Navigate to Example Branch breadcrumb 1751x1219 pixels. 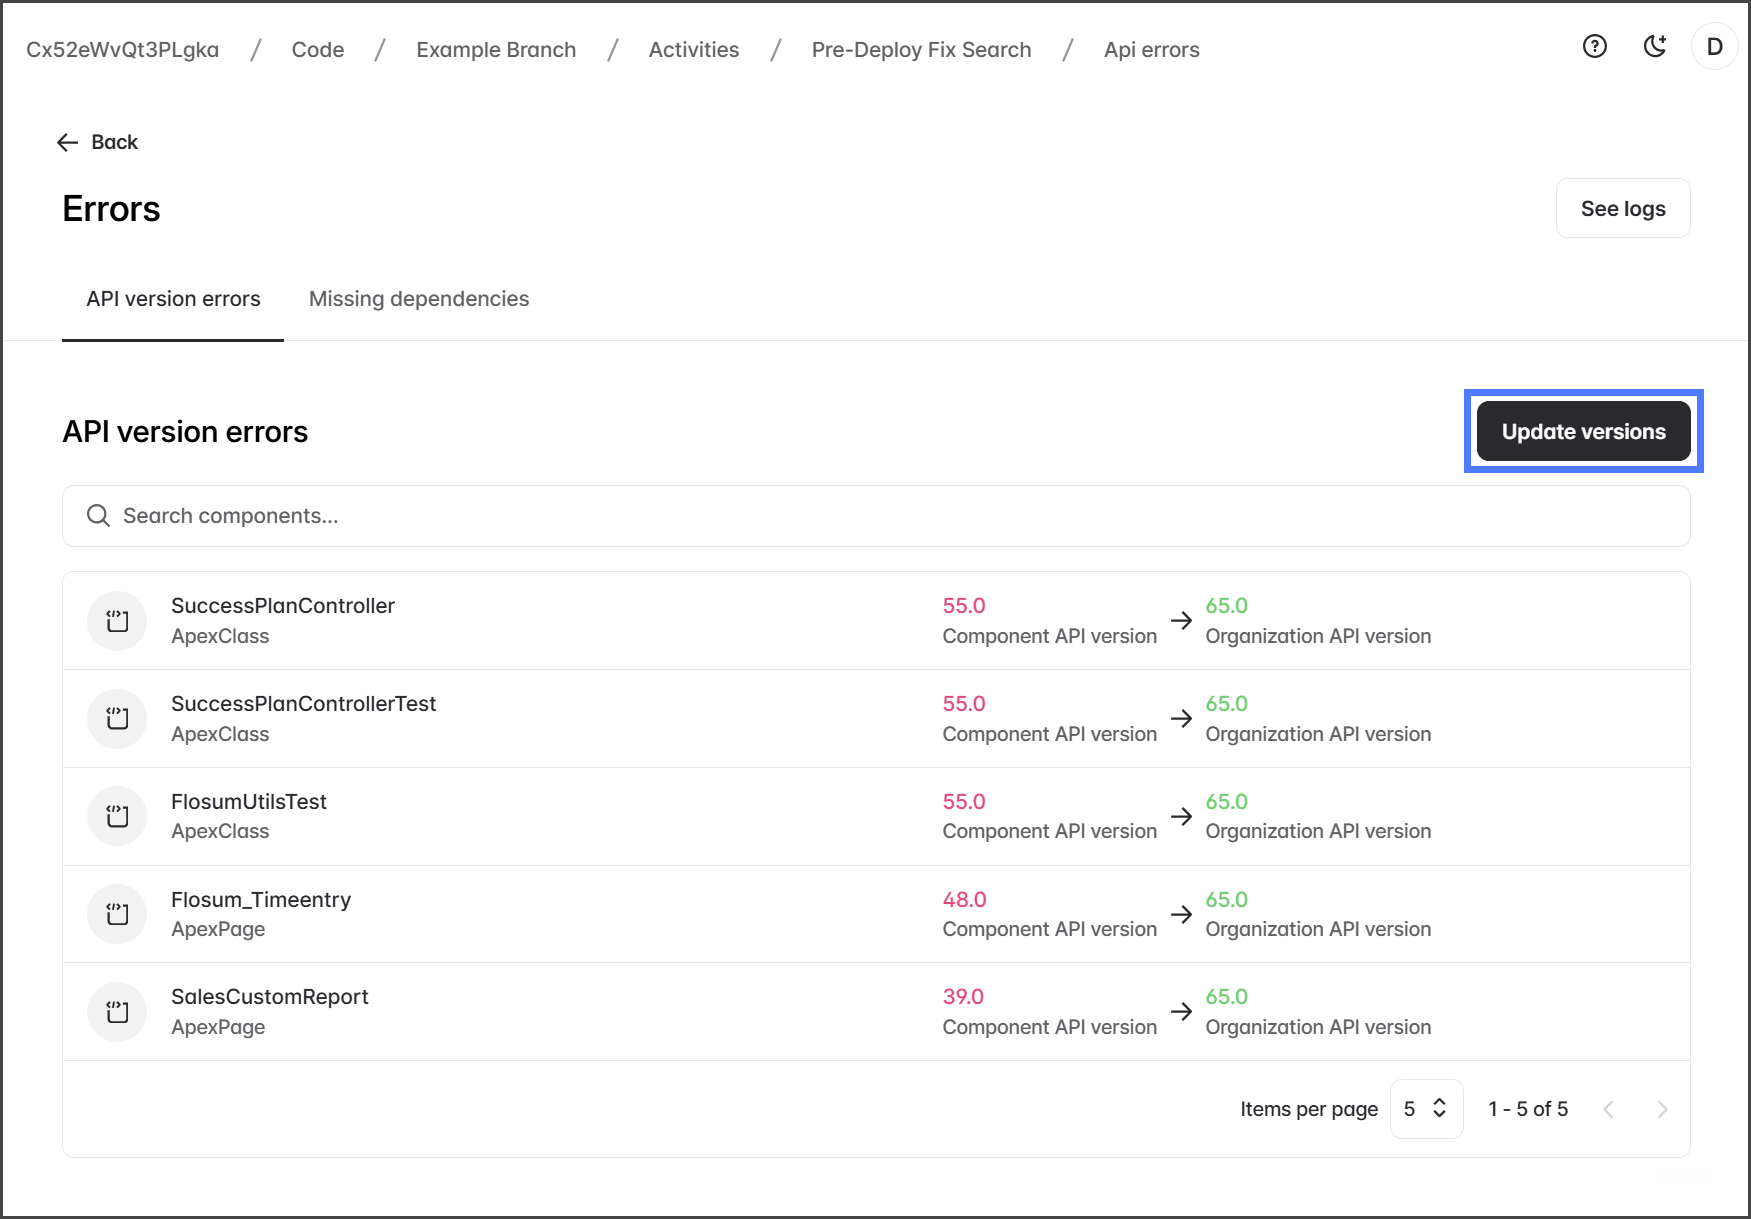(496, 50)
